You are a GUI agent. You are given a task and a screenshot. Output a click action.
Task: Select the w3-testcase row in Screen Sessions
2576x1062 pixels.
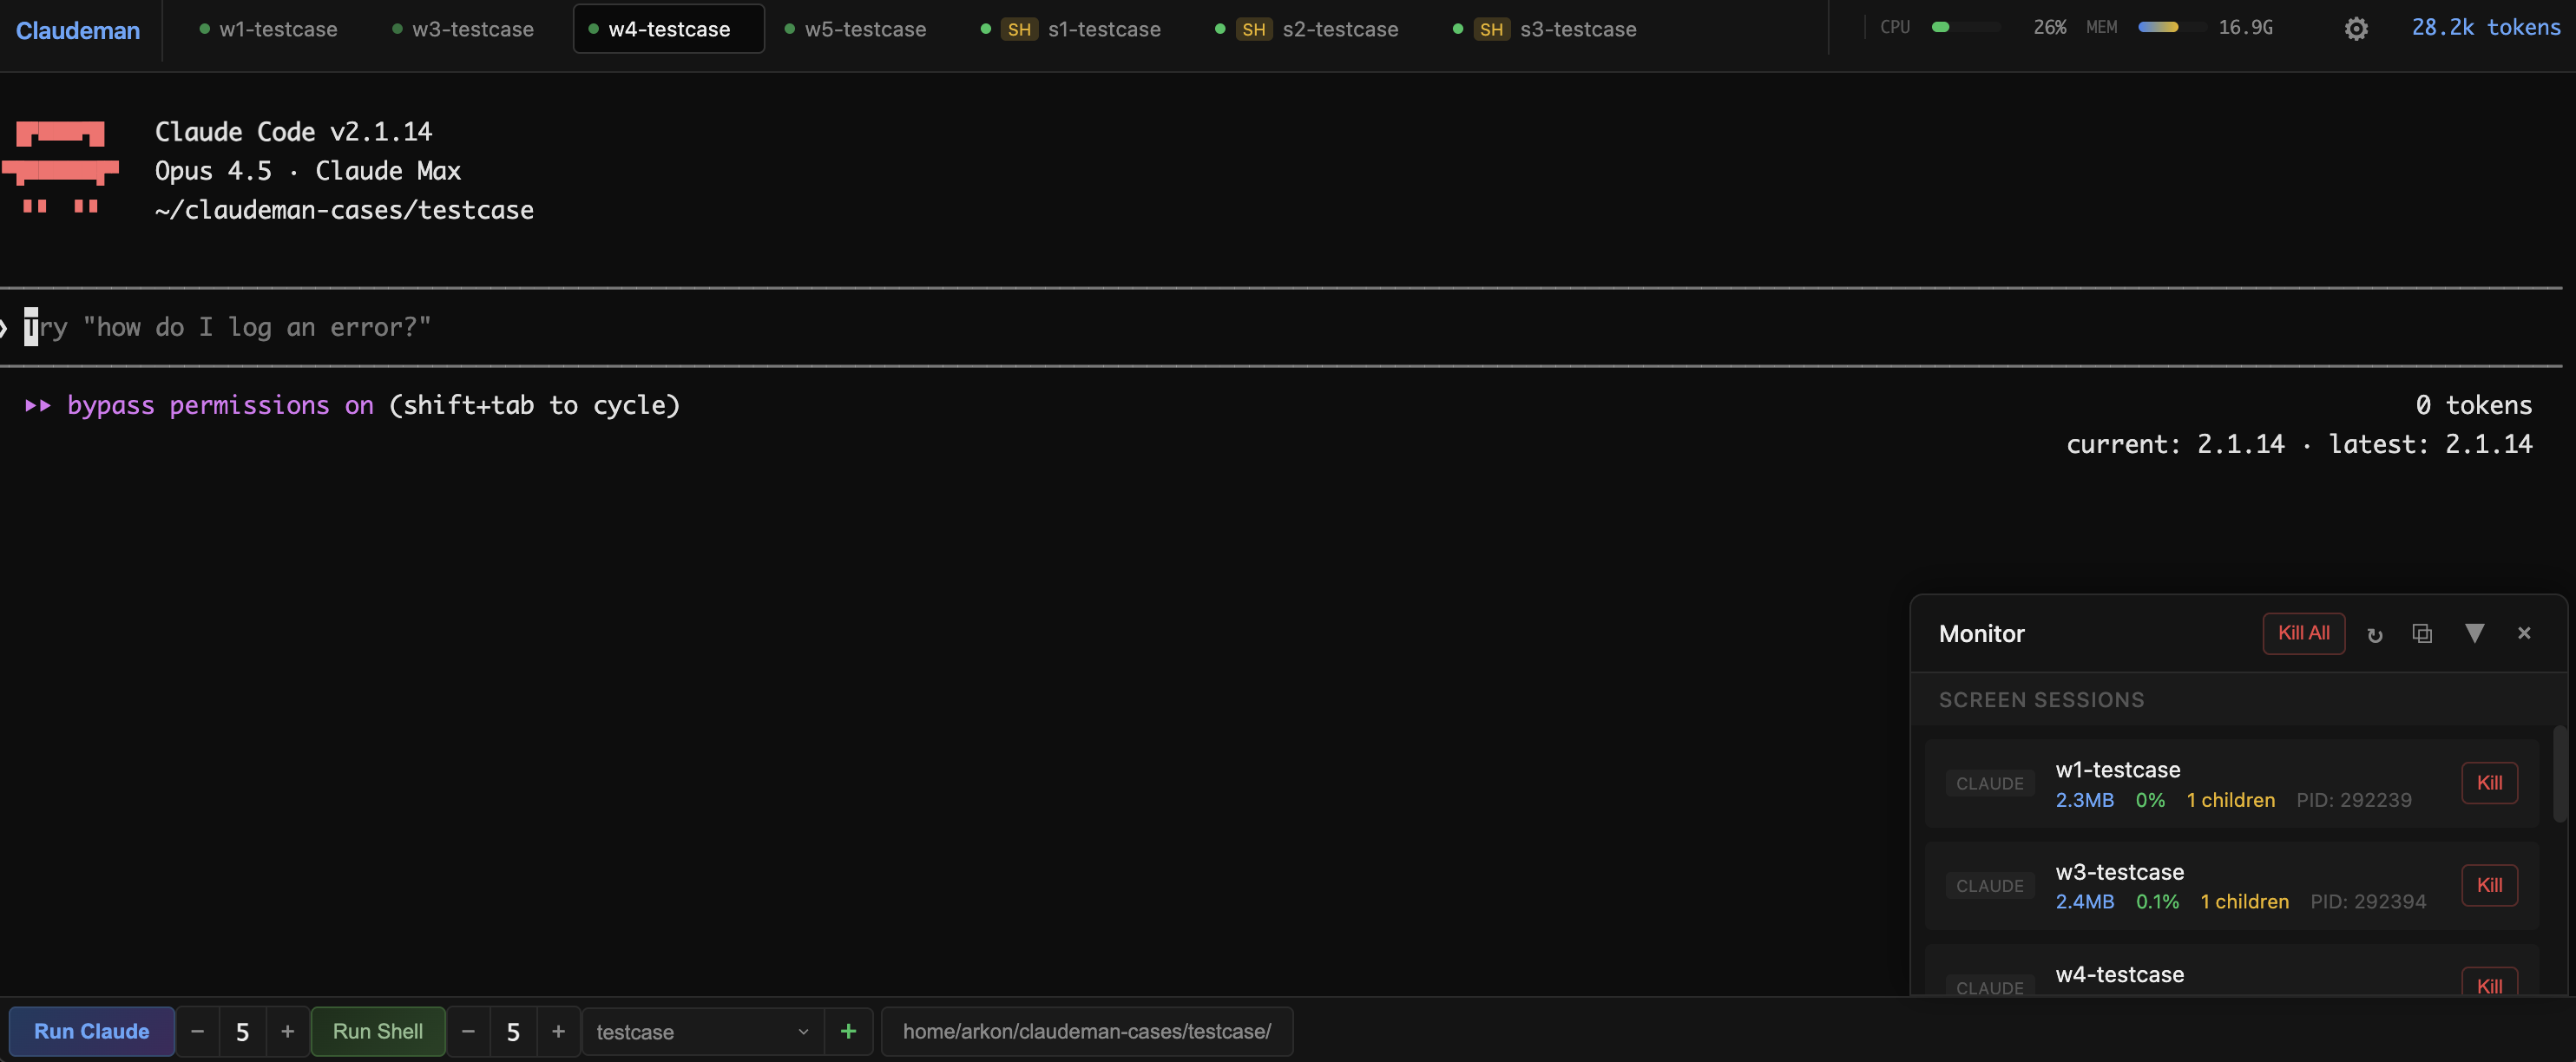tap(2231, 885)
